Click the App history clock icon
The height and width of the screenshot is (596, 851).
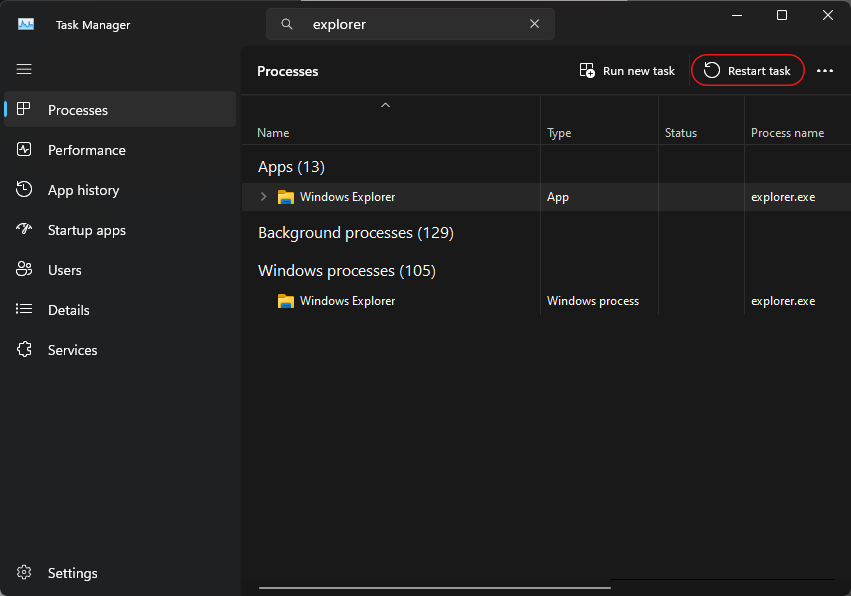pyautogui.click(x=24, y=189)
